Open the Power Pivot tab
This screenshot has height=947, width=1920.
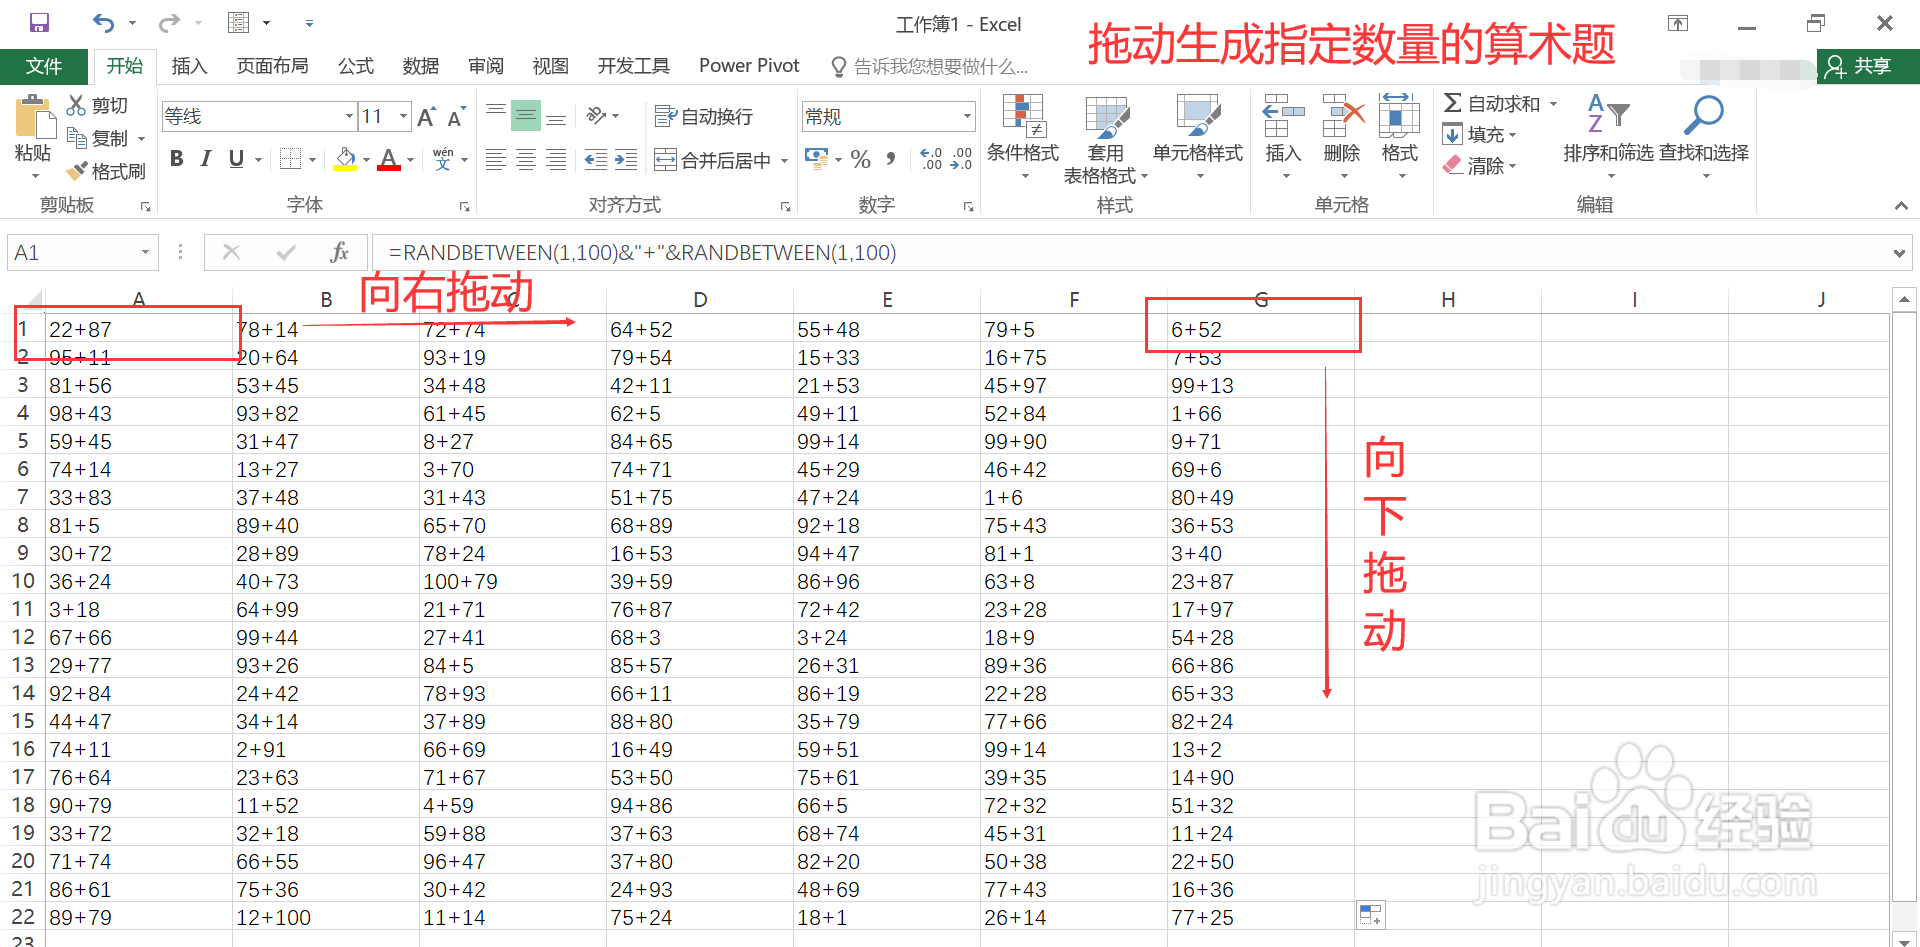click(748, 66)
